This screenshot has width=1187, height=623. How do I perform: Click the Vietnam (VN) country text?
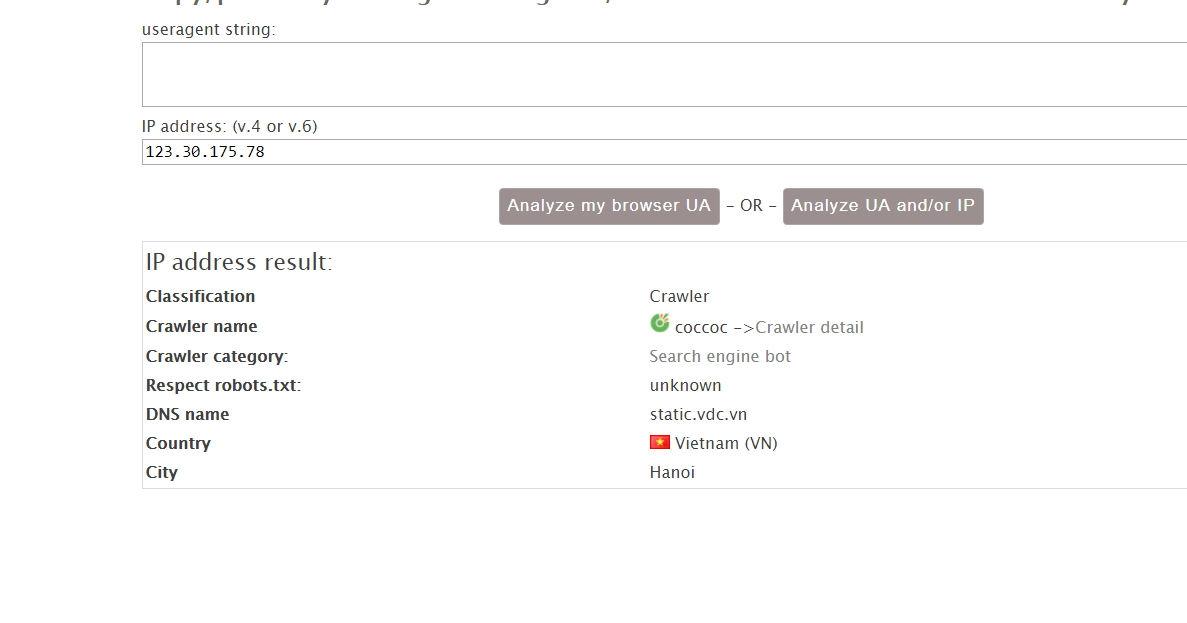tap(726, 443)
